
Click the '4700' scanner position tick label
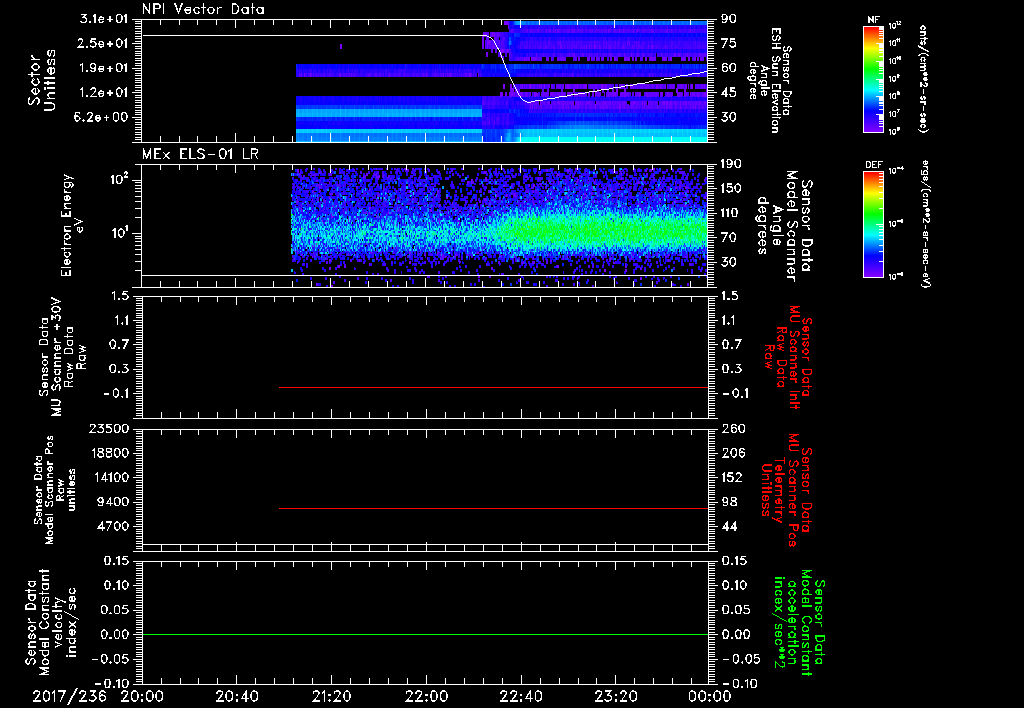[x=113, y=526]
